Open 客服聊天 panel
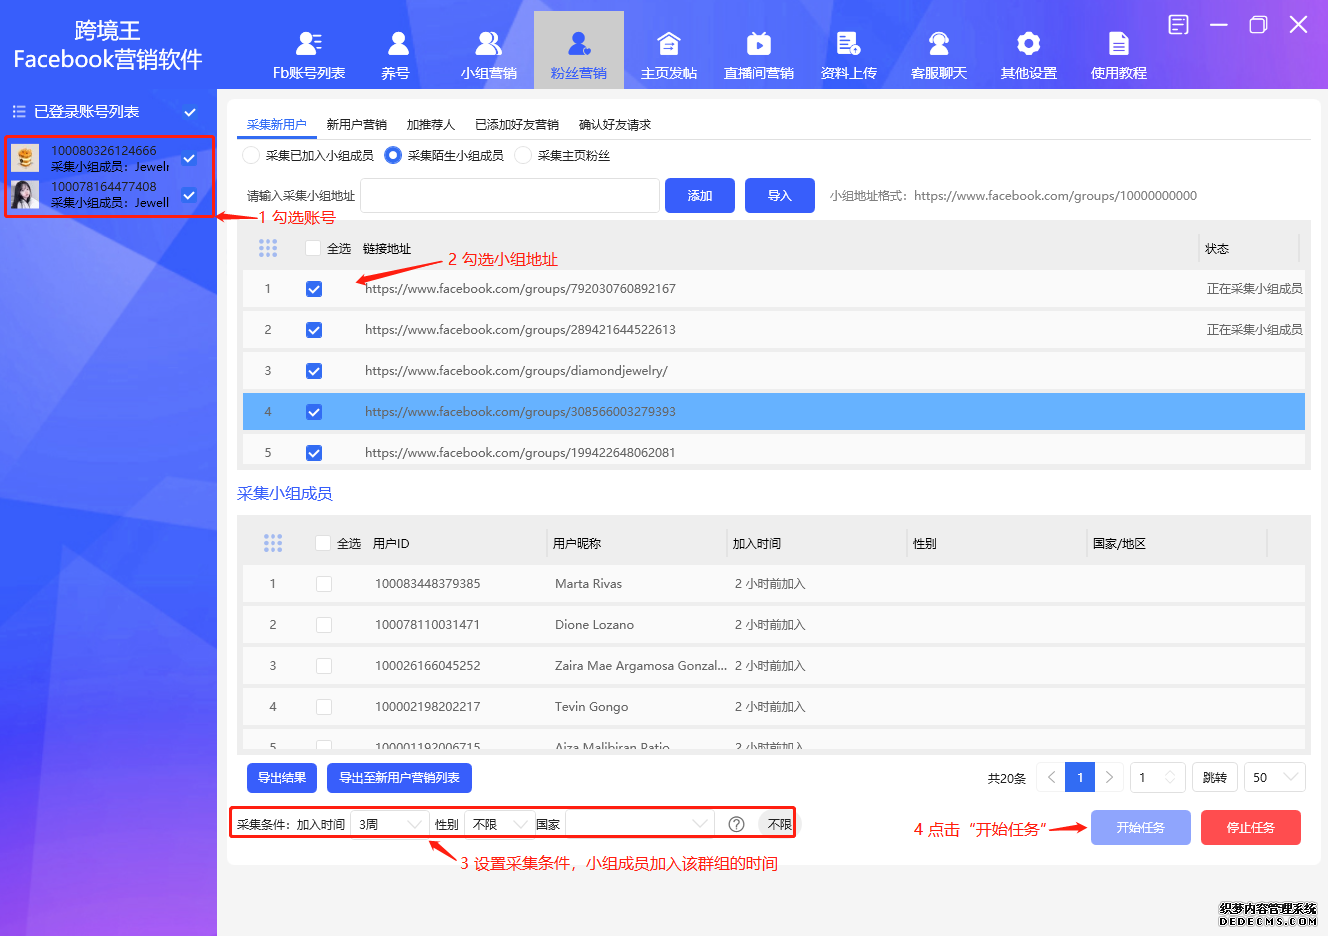 [x=938, y=50]
